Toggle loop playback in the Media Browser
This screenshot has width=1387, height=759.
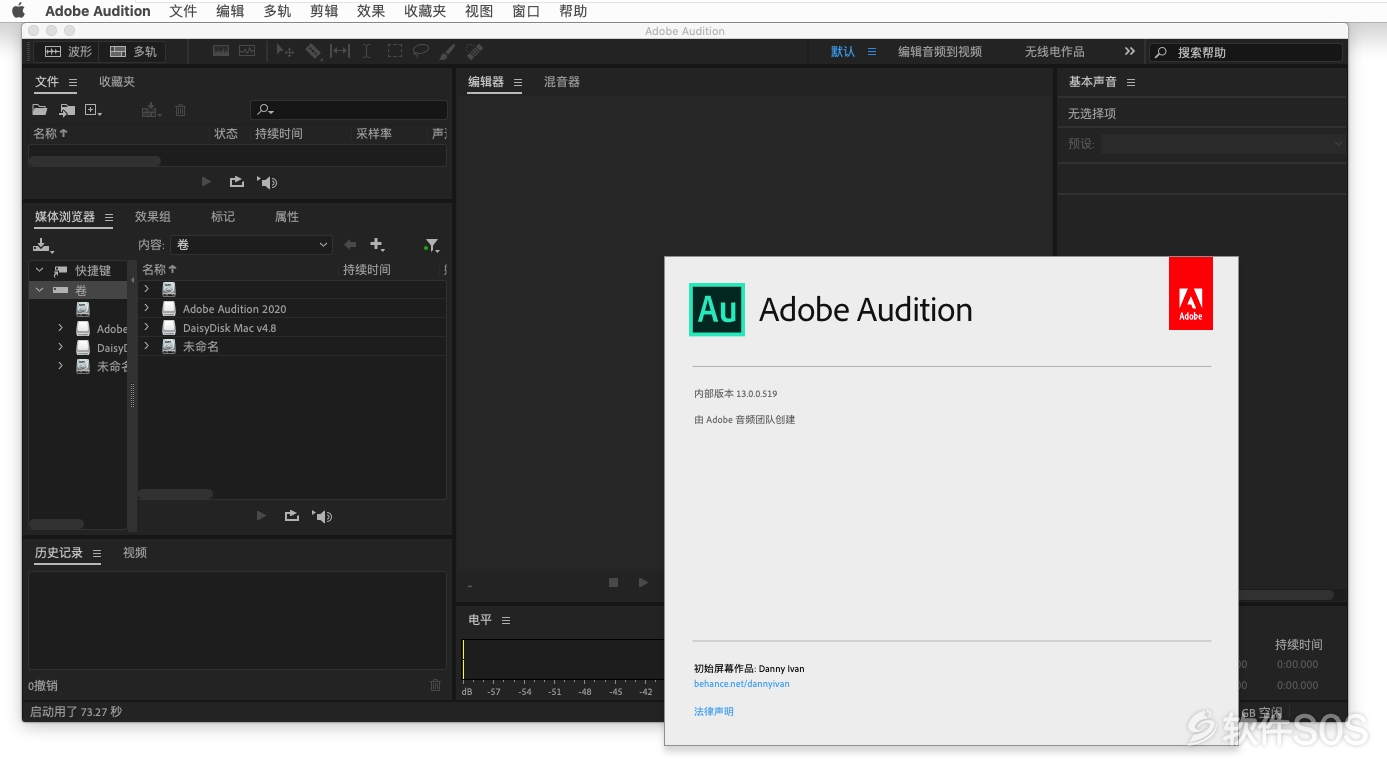point(292,516)
